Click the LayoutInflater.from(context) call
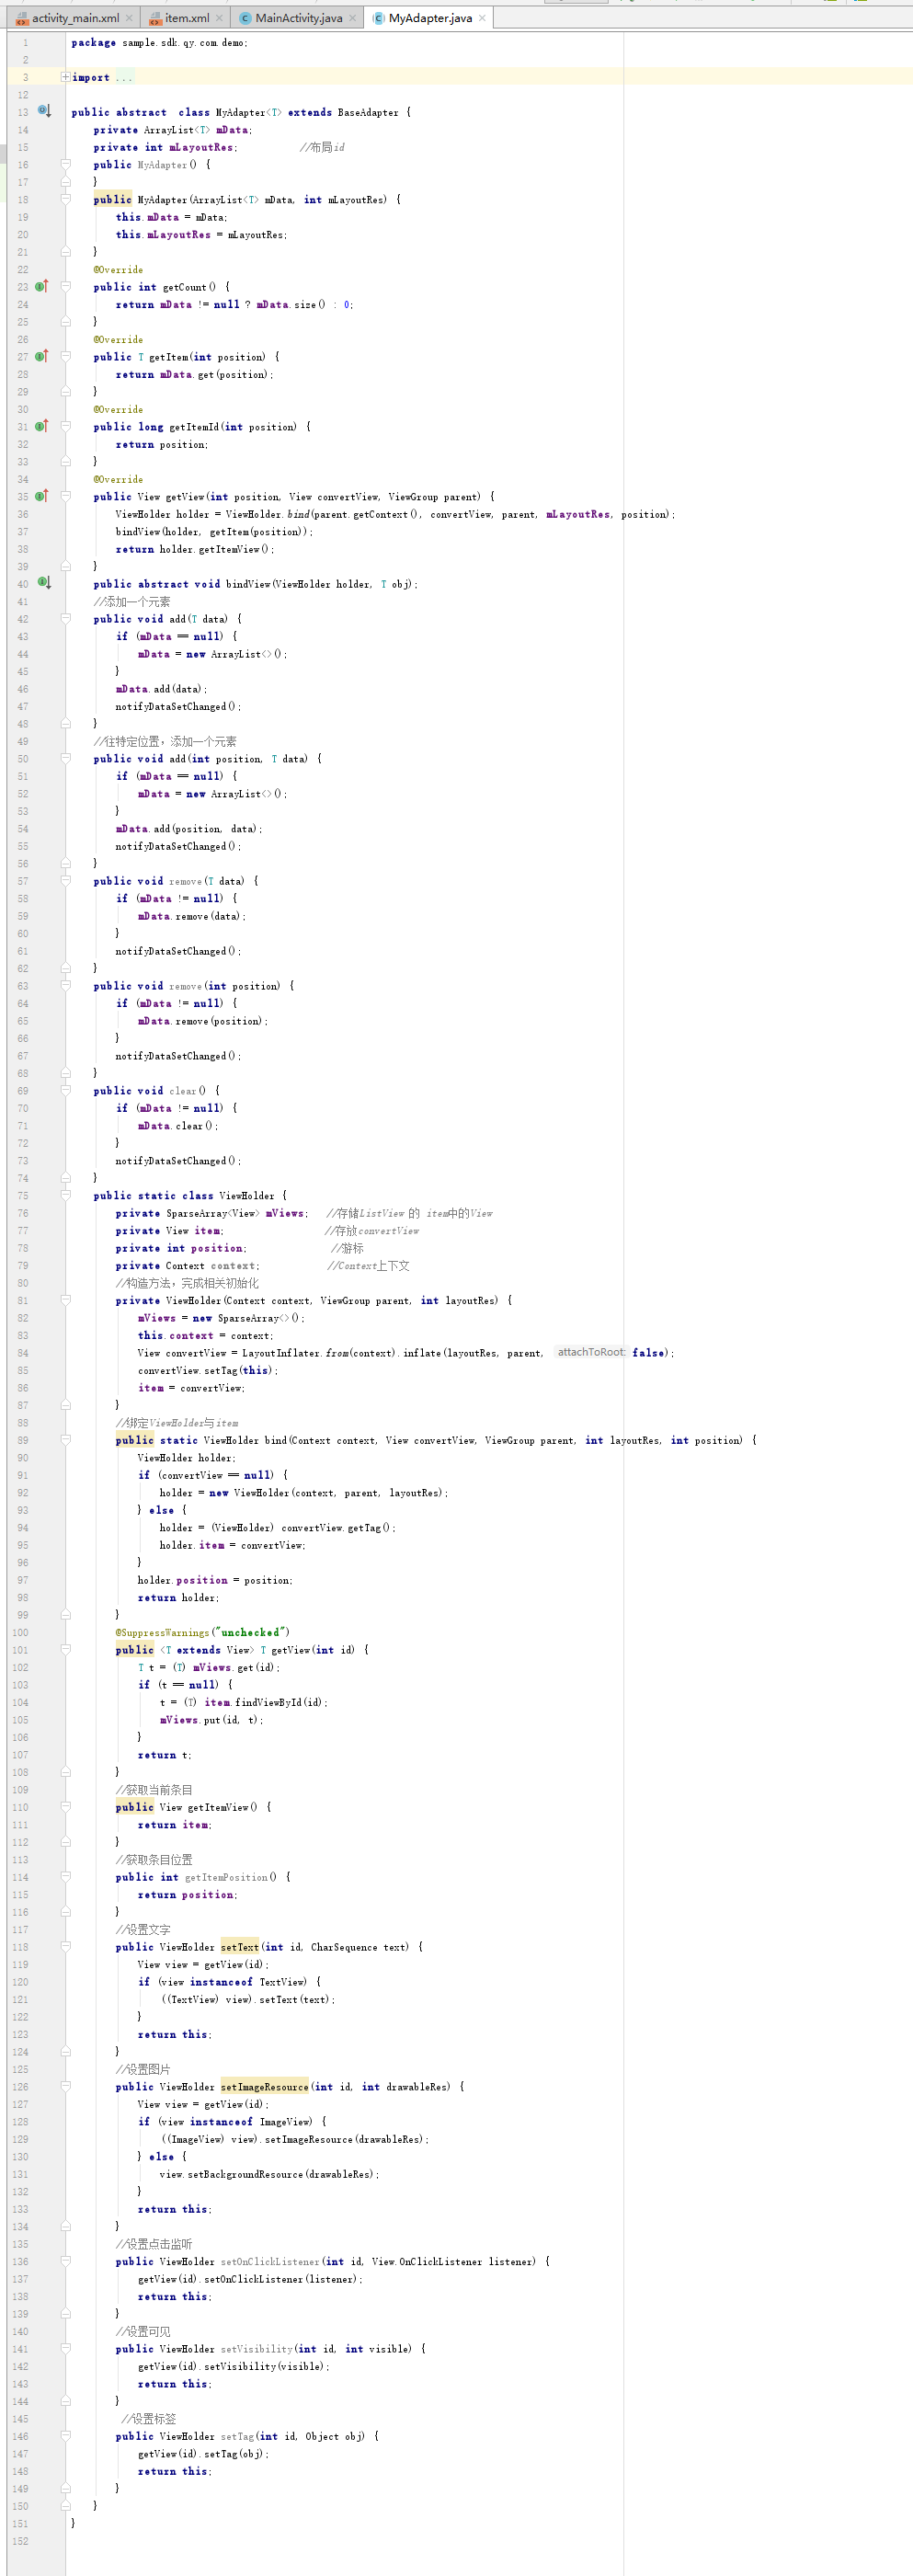The height and width of the screenshot is (2576, 913). (319, 1353)
